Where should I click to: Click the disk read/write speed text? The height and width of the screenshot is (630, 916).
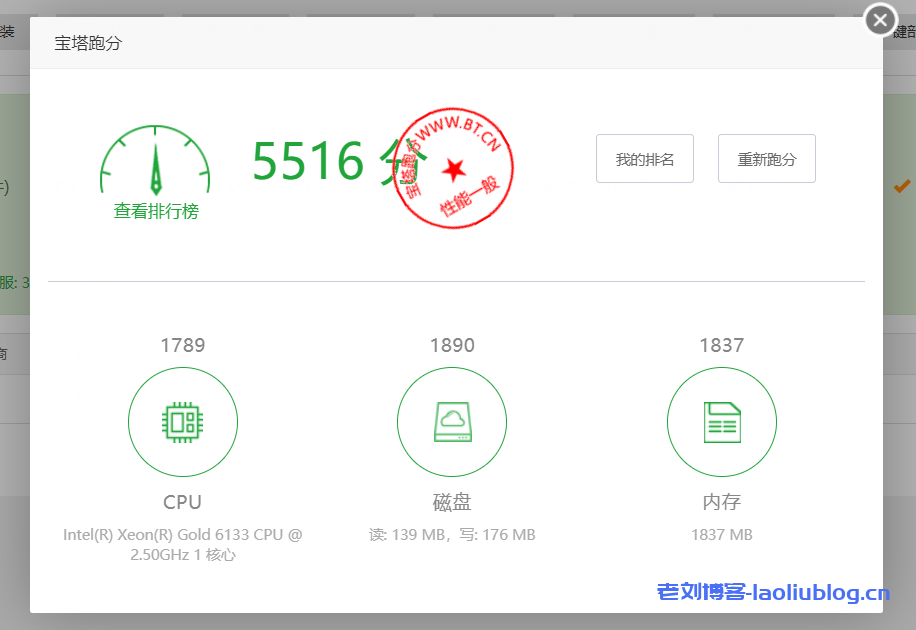[x=452, y=535]
